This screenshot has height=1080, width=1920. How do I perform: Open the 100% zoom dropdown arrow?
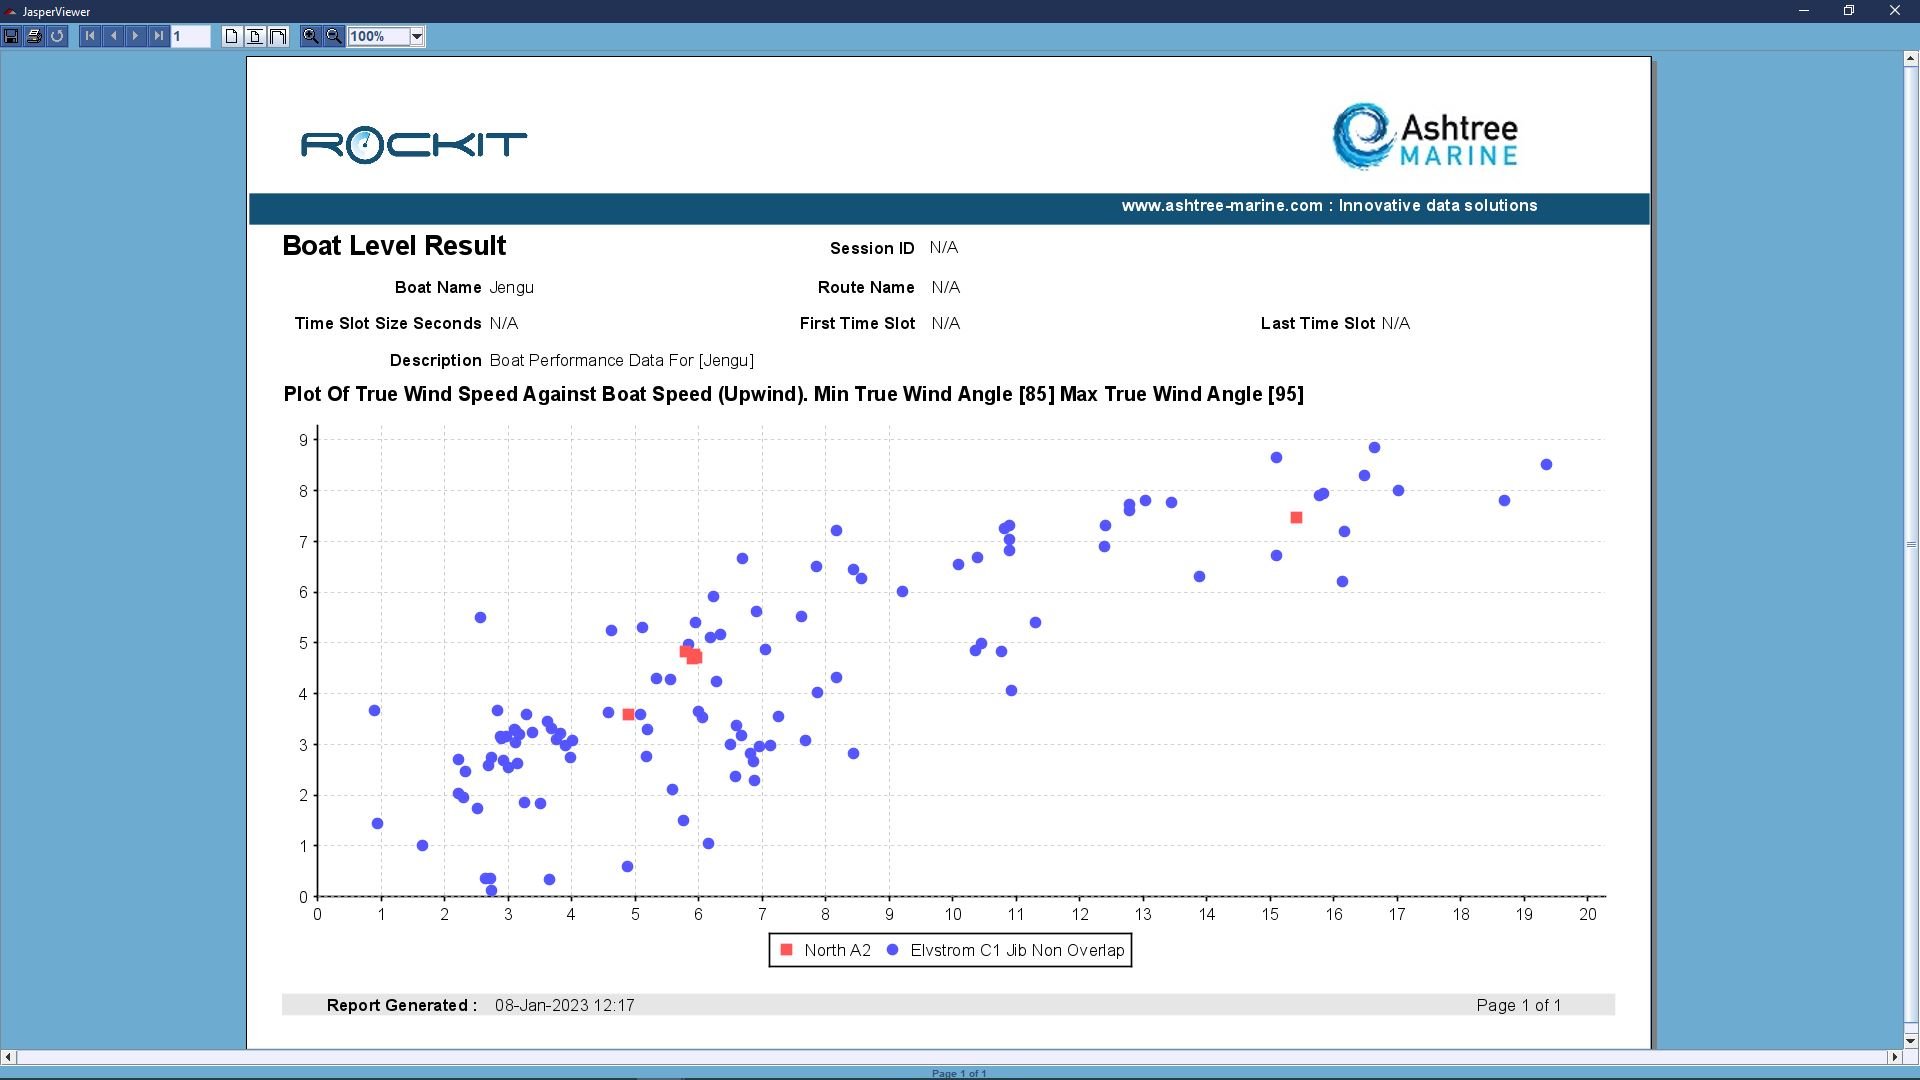pos(417,37)
